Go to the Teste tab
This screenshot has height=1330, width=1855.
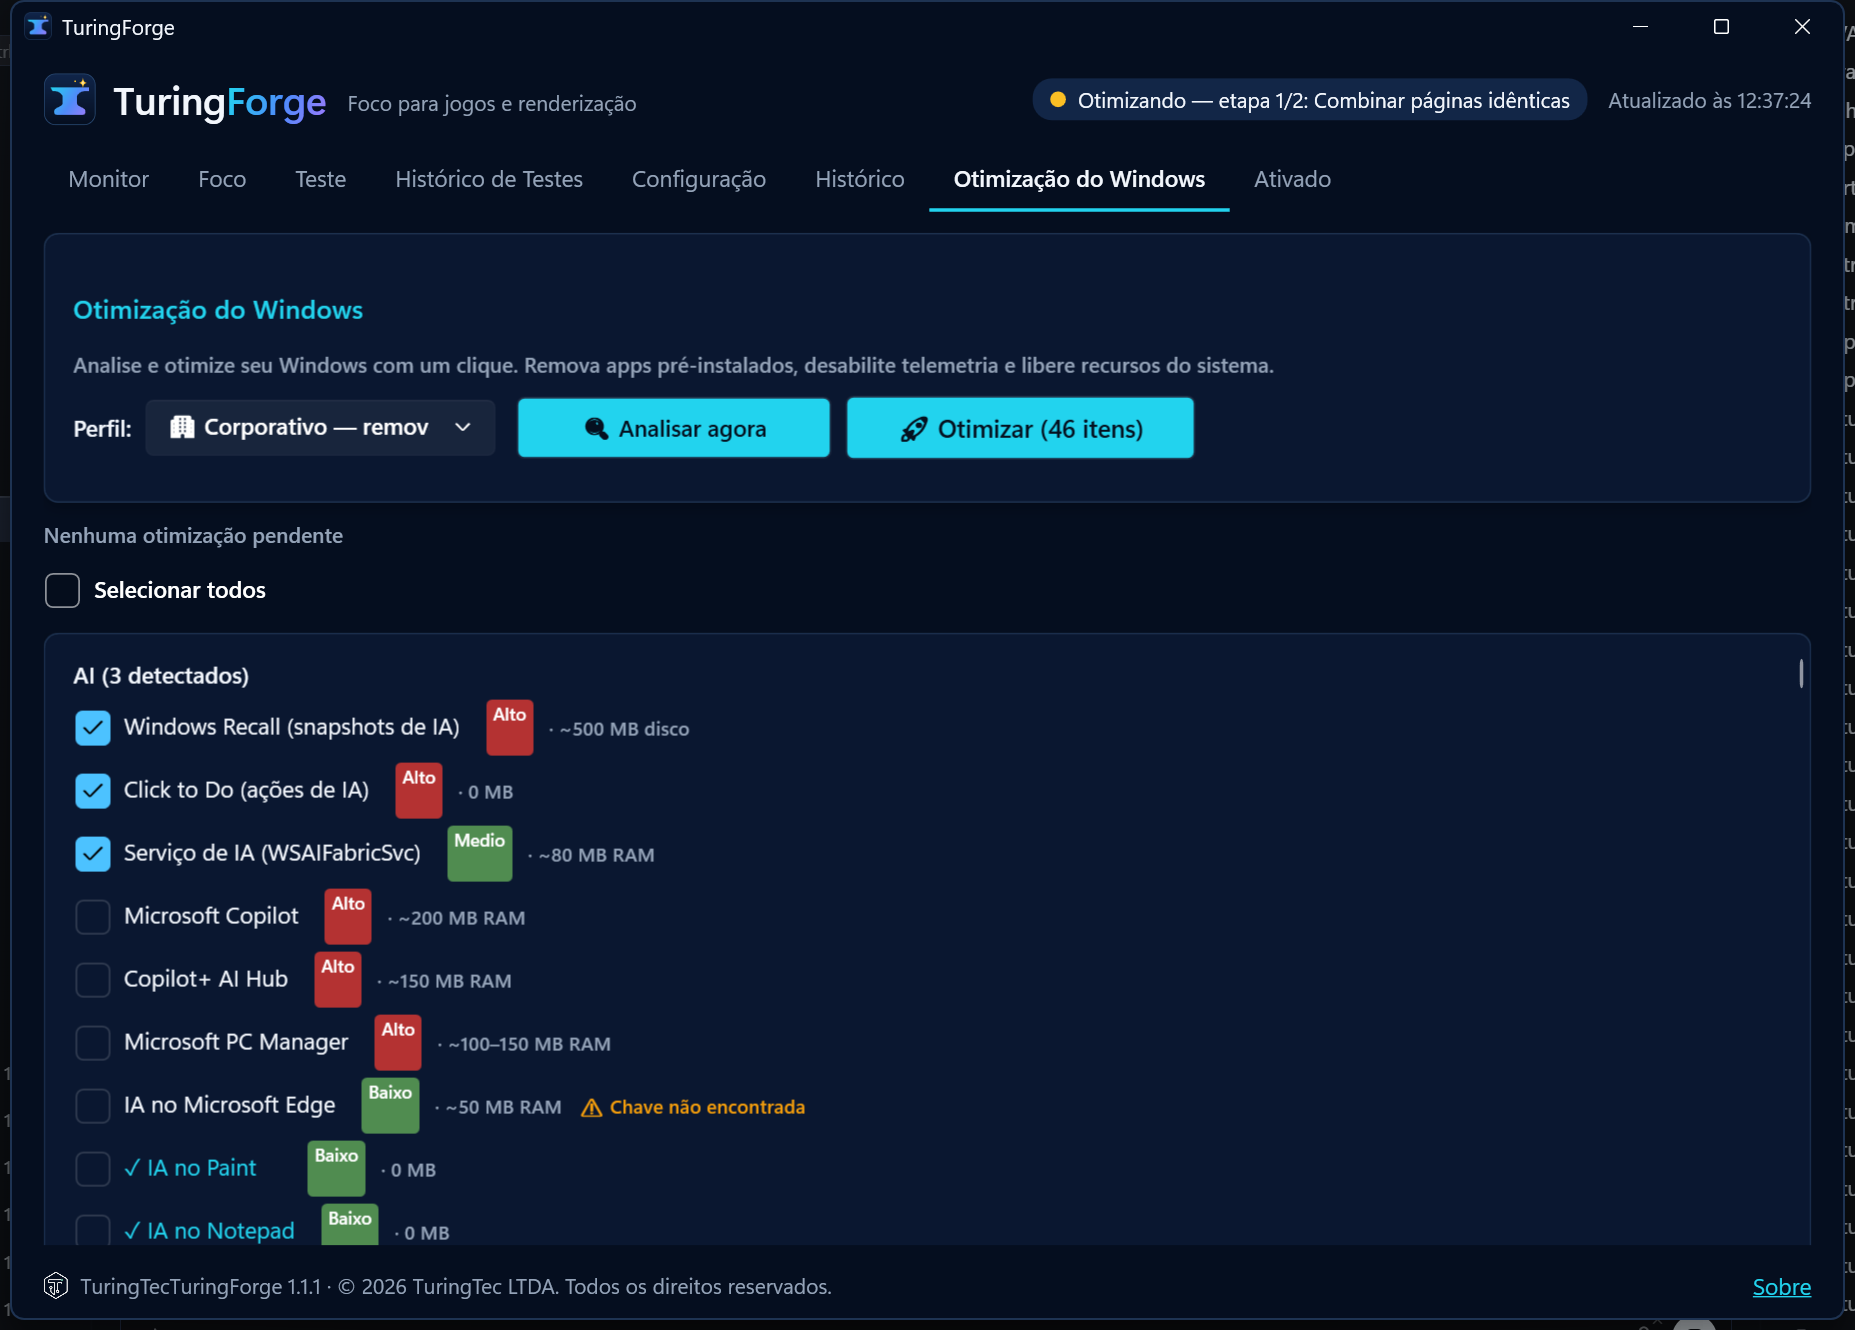[x=320, y=179]
